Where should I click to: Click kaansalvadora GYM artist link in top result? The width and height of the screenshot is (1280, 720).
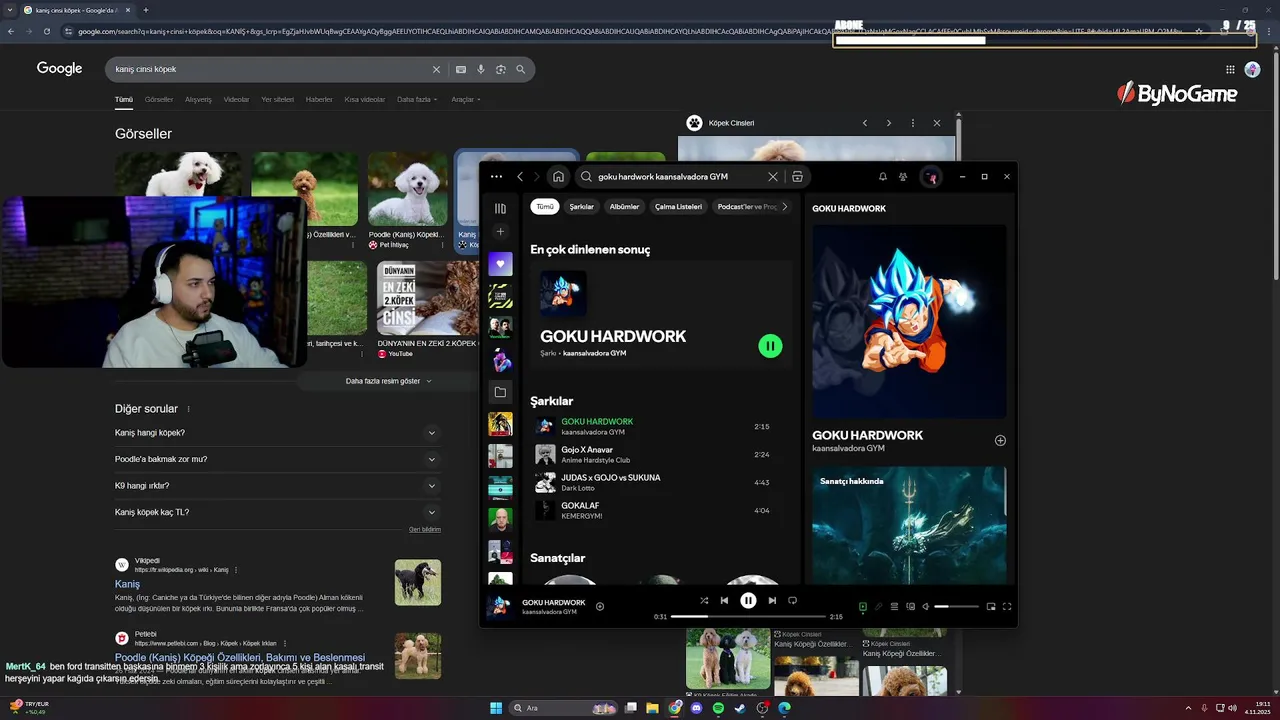pos(594,353)
